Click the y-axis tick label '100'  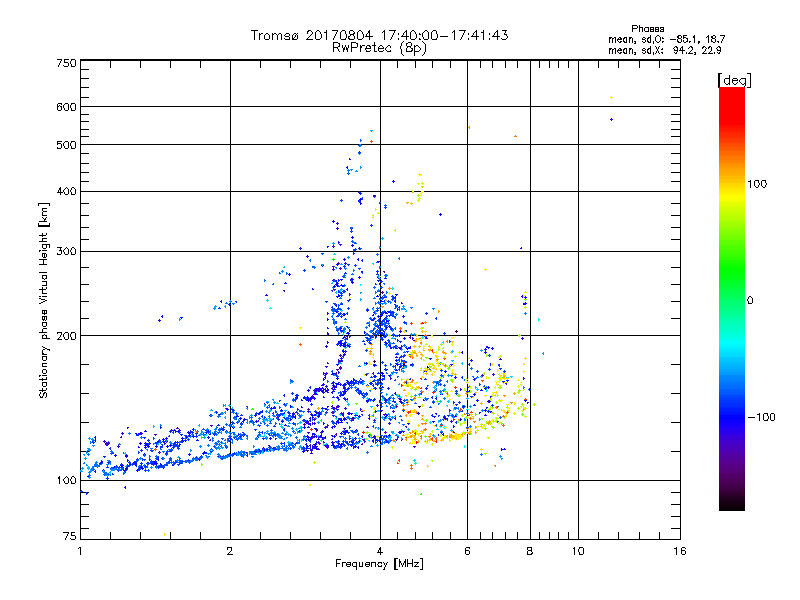coord(67,481)
